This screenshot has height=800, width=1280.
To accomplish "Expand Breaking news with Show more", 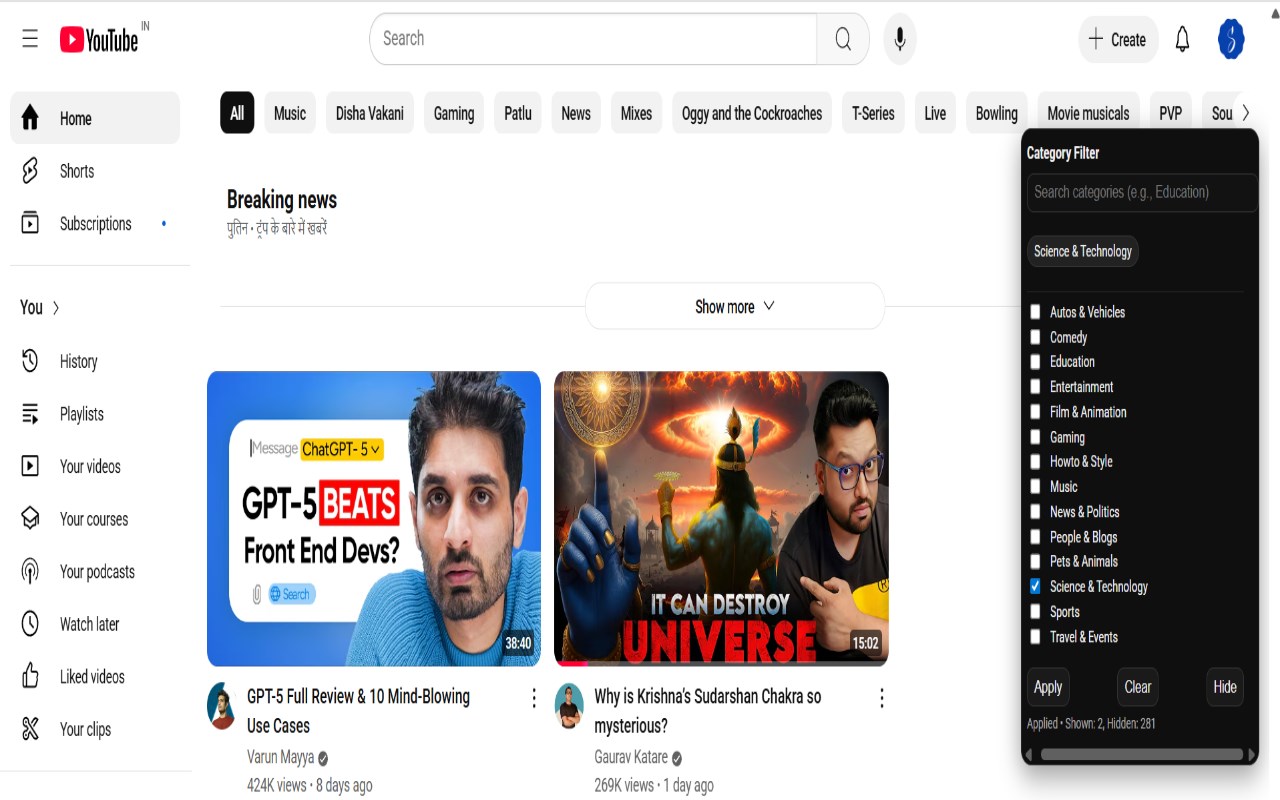I will (x=735, y=306).
